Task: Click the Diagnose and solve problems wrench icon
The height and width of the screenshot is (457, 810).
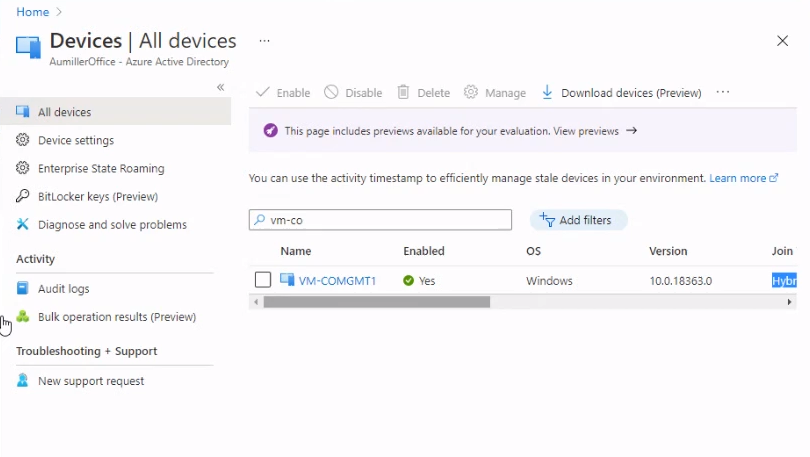Action: (23, 224)
